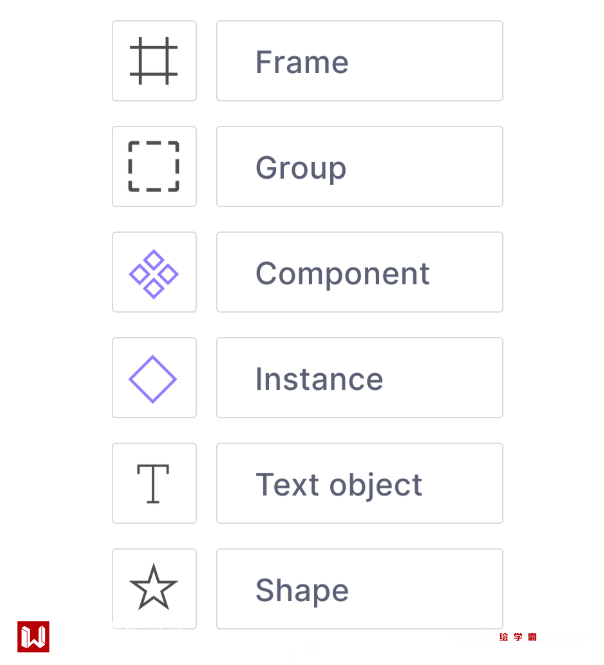
Task: Click the Group label box
Action: pyautogui.click(x=359, y=166)
